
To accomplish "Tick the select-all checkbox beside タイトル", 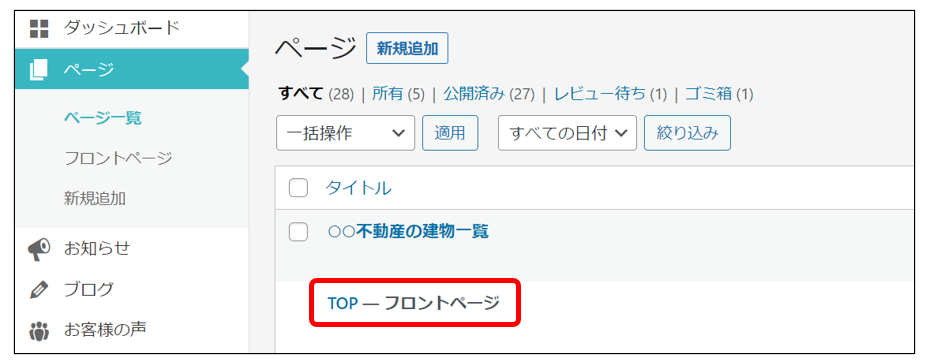I will pyautogui.click(x=298, y=188).
